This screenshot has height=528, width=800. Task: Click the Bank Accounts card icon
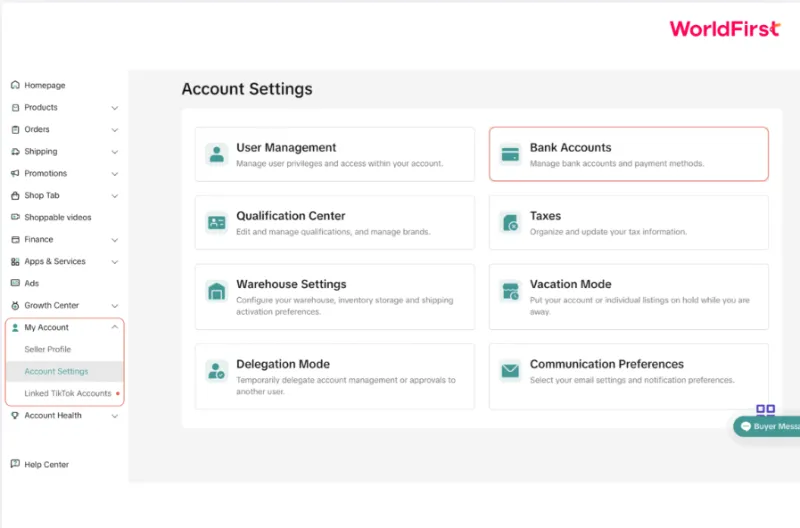pyautogui.click(x=510, y=154)
